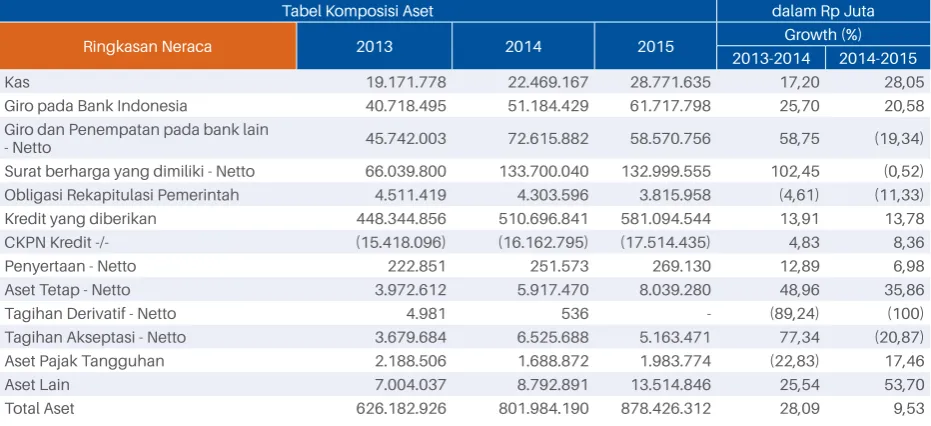Viewport: 931px width, 426px height.
Task: Select the 2014 column header
Action: 523,46
